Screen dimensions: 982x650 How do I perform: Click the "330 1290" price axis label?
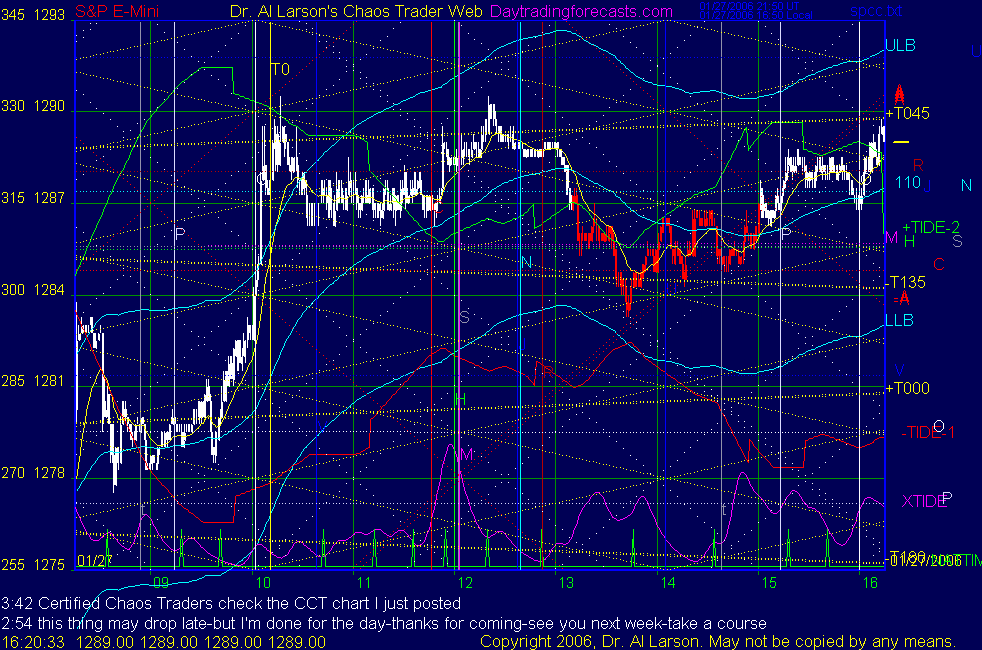[33, 106]
